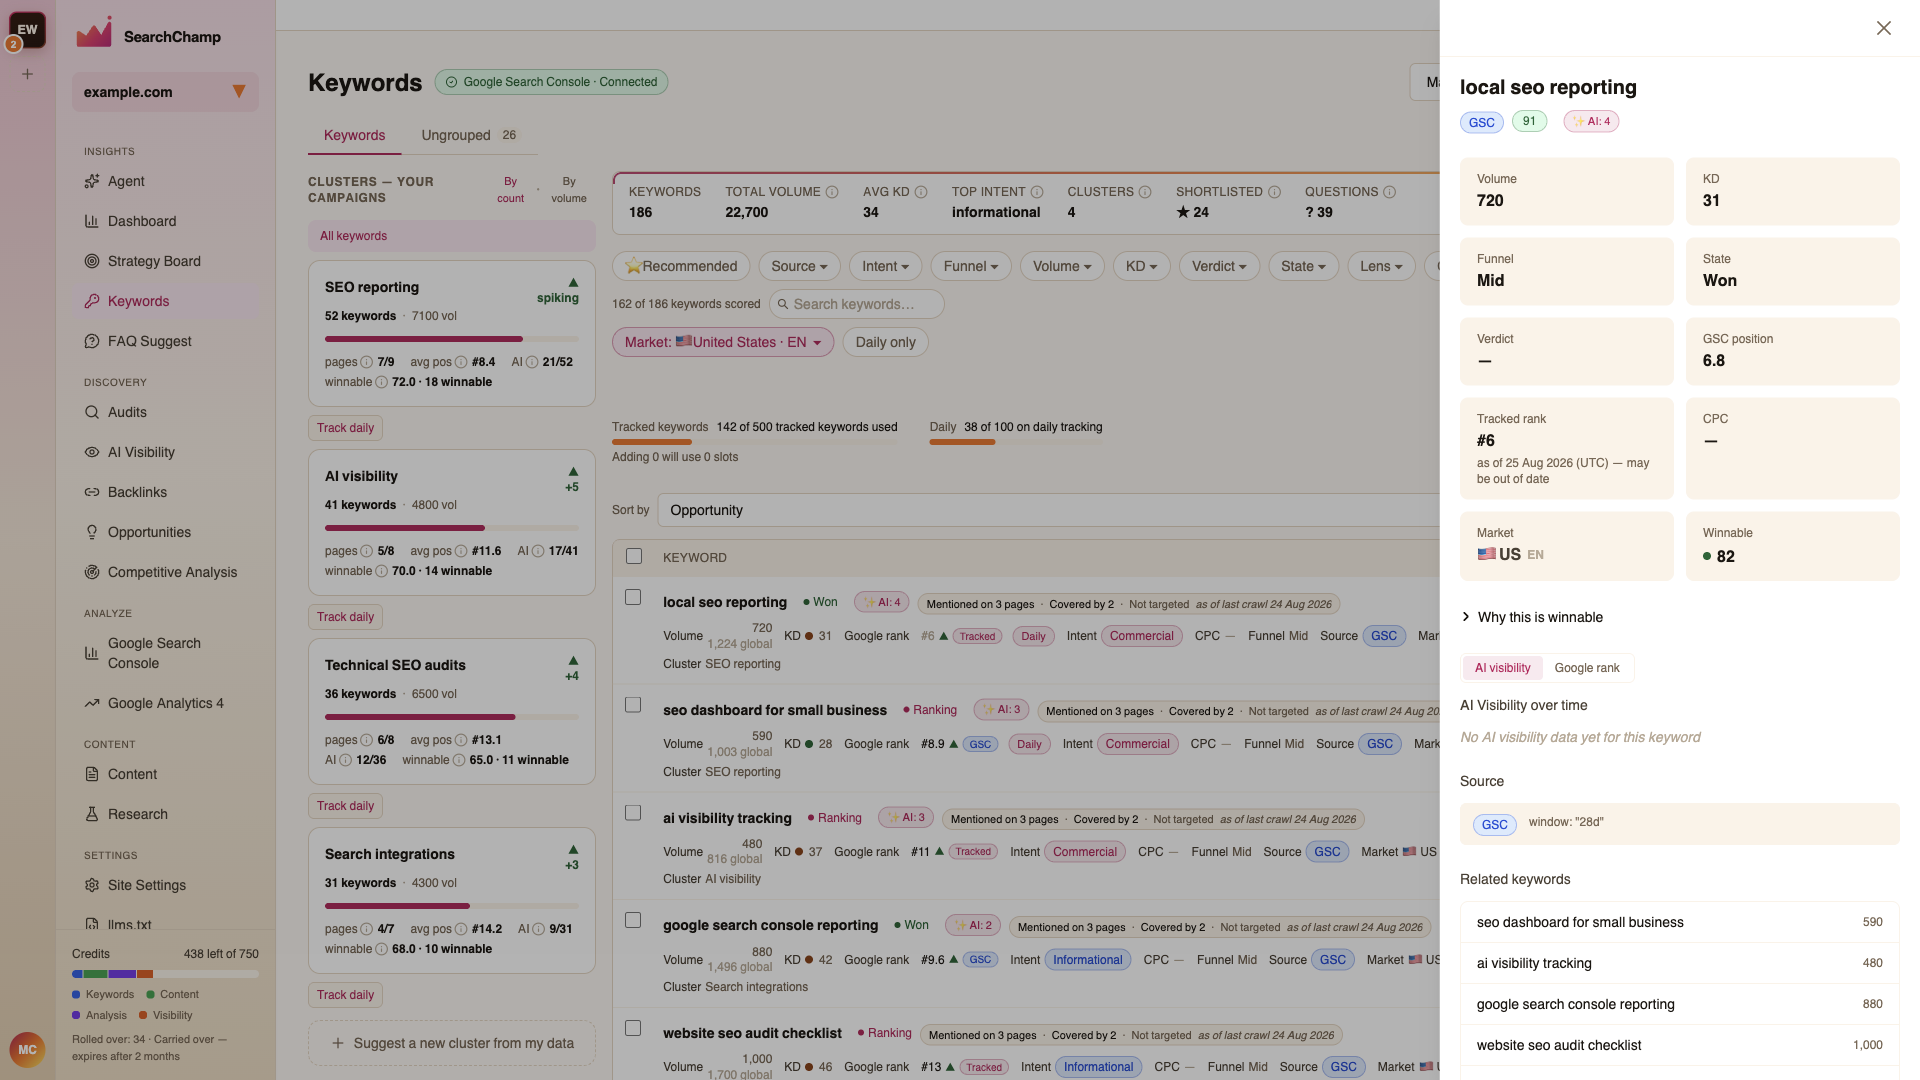Screen dimensions: 1920x1080
Task: Click Track daily under AI visibility
Action: coord(345,617)
